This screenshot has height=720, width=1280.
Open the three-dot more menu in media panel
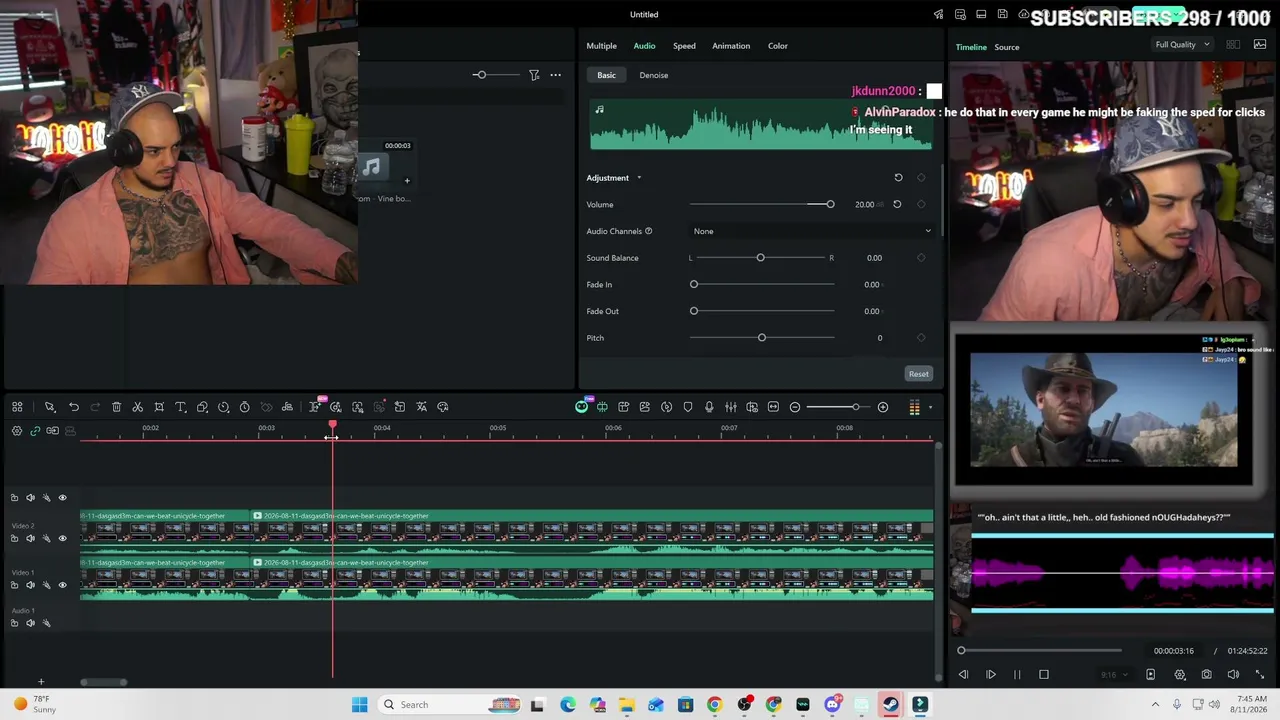[556, 75]
